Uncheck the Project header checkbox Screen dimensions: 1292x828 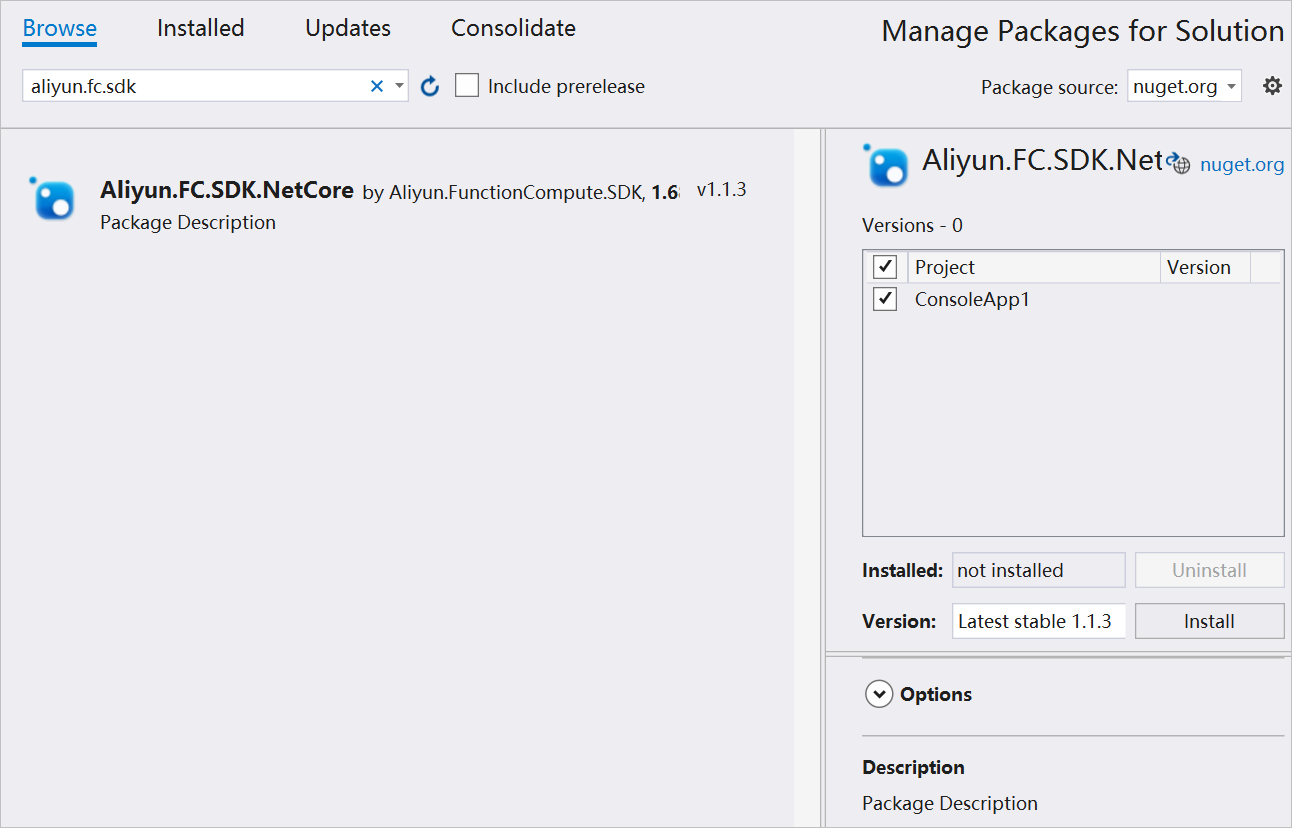884,266
